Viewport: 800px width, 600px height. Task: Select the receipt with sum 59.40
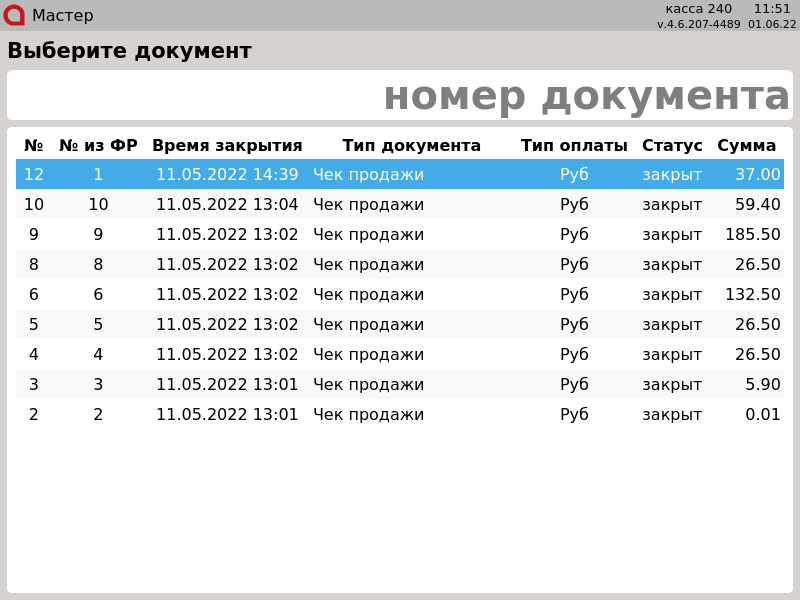tap(400, 204)
